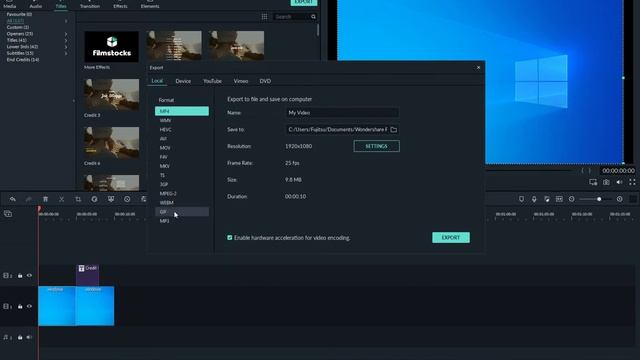Click the Name field showing My Video
This screenshot has width=640, height=360.
coord(342,113)
